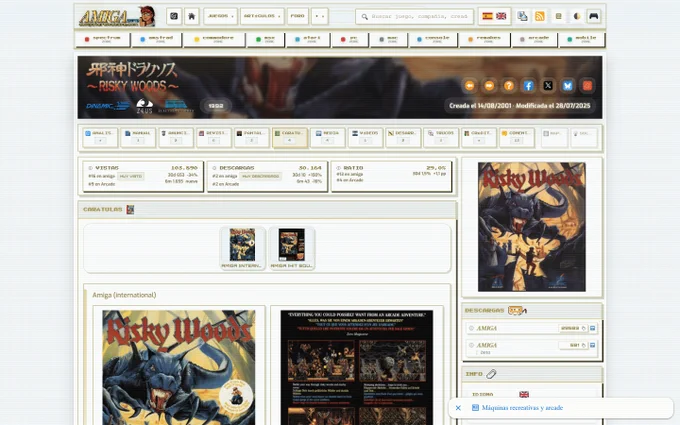Viewport: 680px width, 425px height.
Task: Open the mobile platform tab
Action: click(582, 39)
